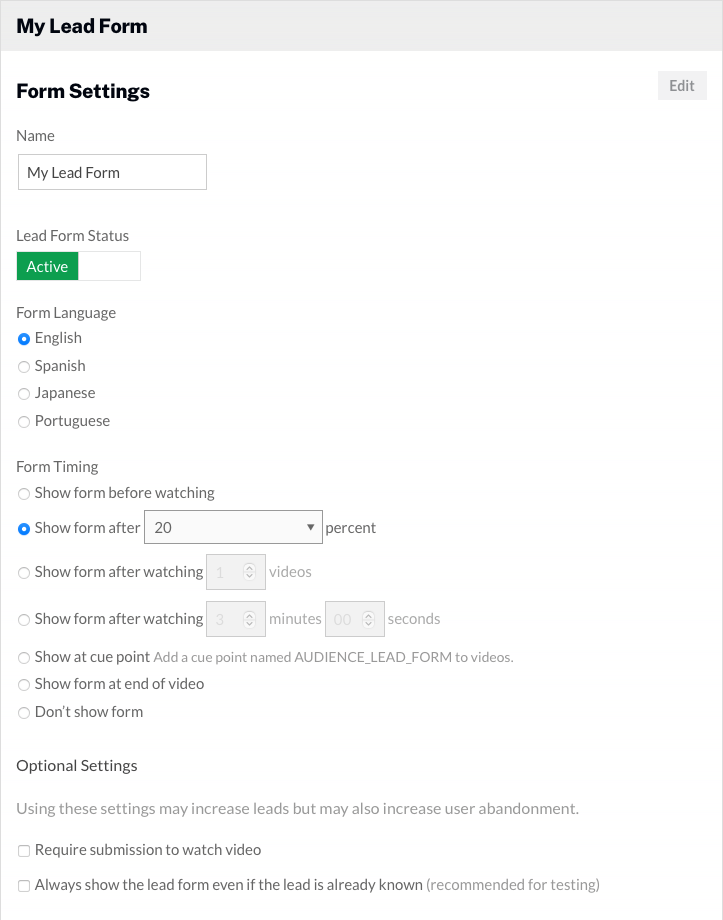Select the Spanish language option
This screenshot has width=723, height=920.
(23, 366)
